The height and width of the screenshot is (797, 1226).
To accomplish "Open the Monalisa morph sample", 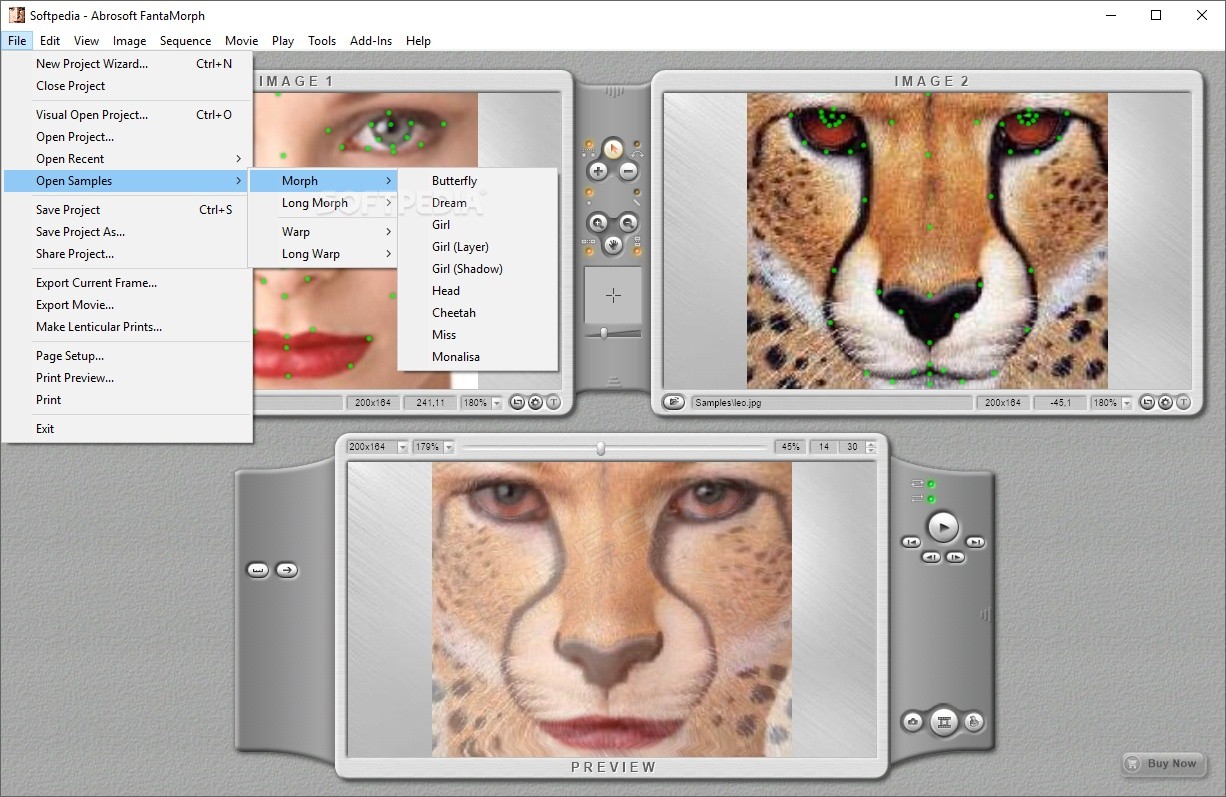I will point(478,357).
